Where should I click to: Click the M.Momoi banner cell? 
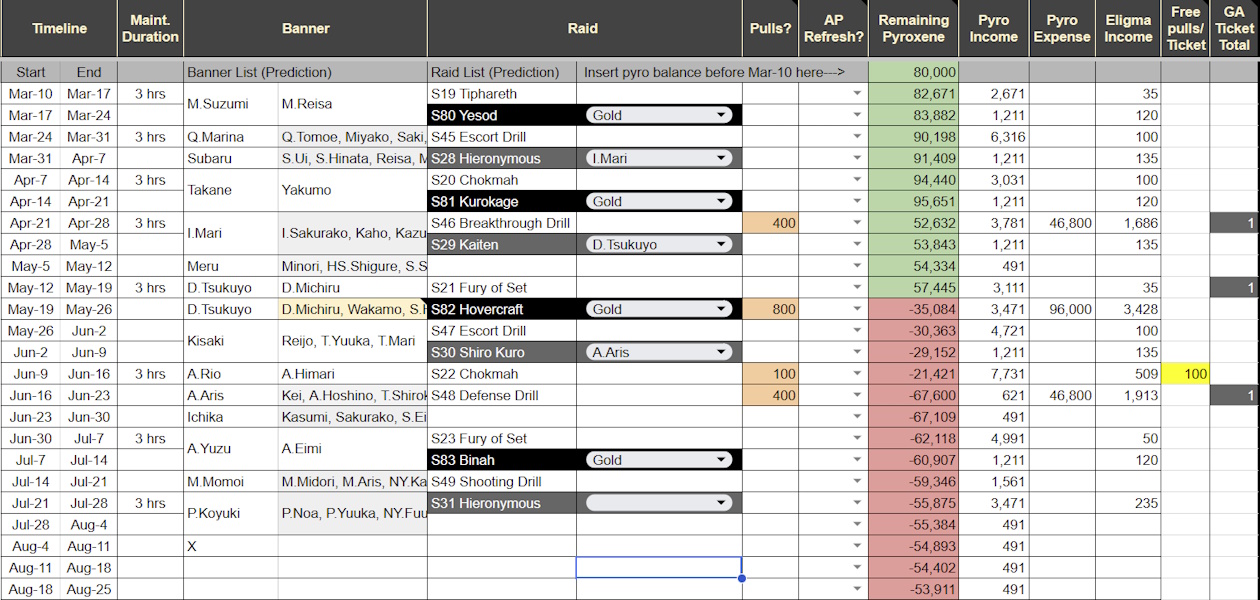click(x=231, y=482)
